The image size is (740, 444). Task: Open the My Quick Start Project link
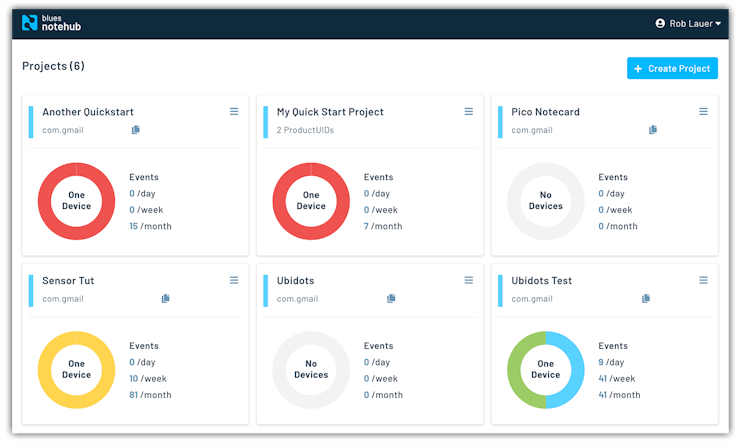[330, 112]
